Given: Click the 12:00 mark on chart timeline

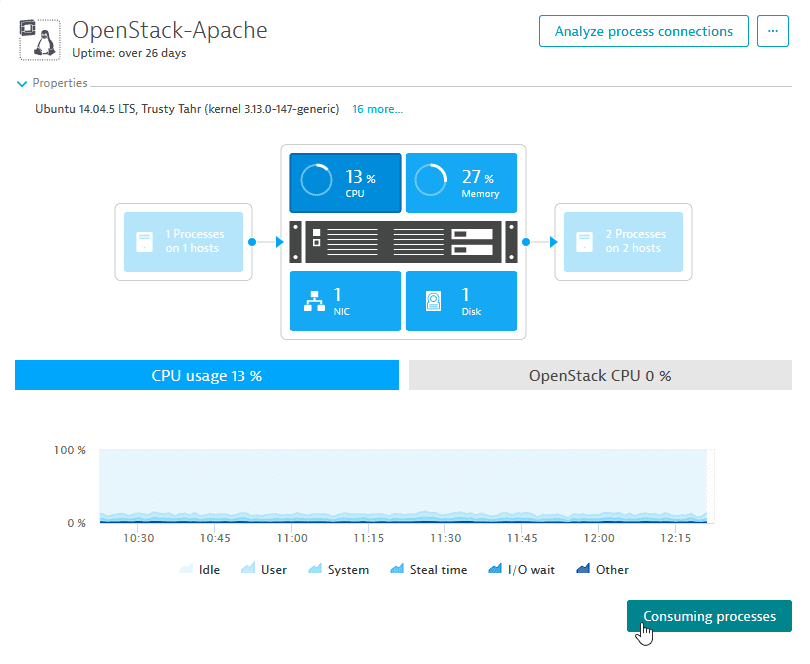Looking at the screenshot, I should point(599,538).
